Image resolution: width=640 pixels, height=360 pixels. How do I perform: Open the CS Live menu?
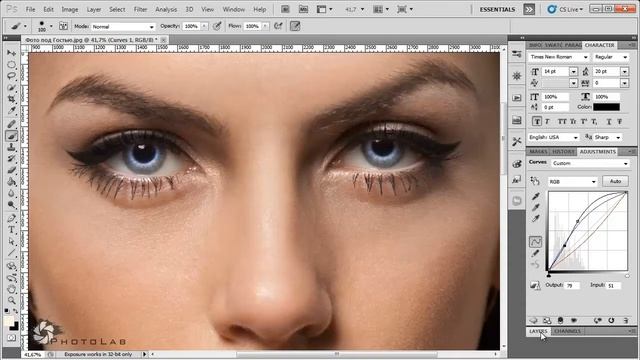coord(565,9)
